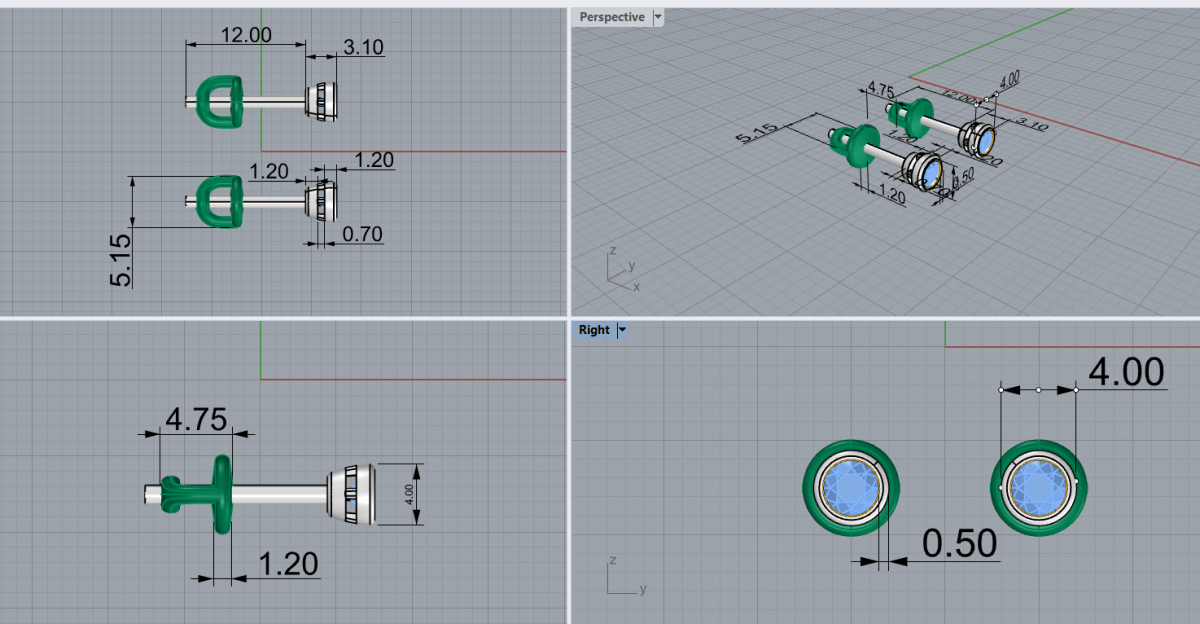1200x624 pixels.
Task: Select the 12.00 dimension text in top-left viewport
Action: point(246,35)
